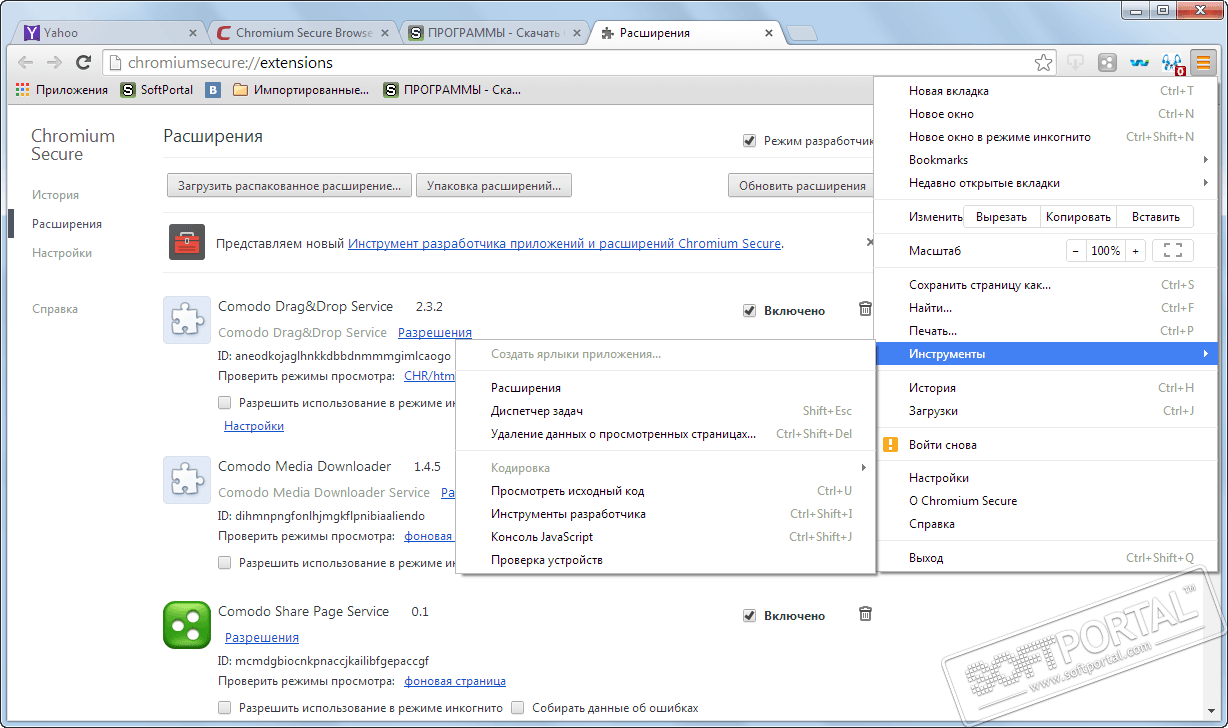Click Загрузить распакованное расширение button

(289, 185)
